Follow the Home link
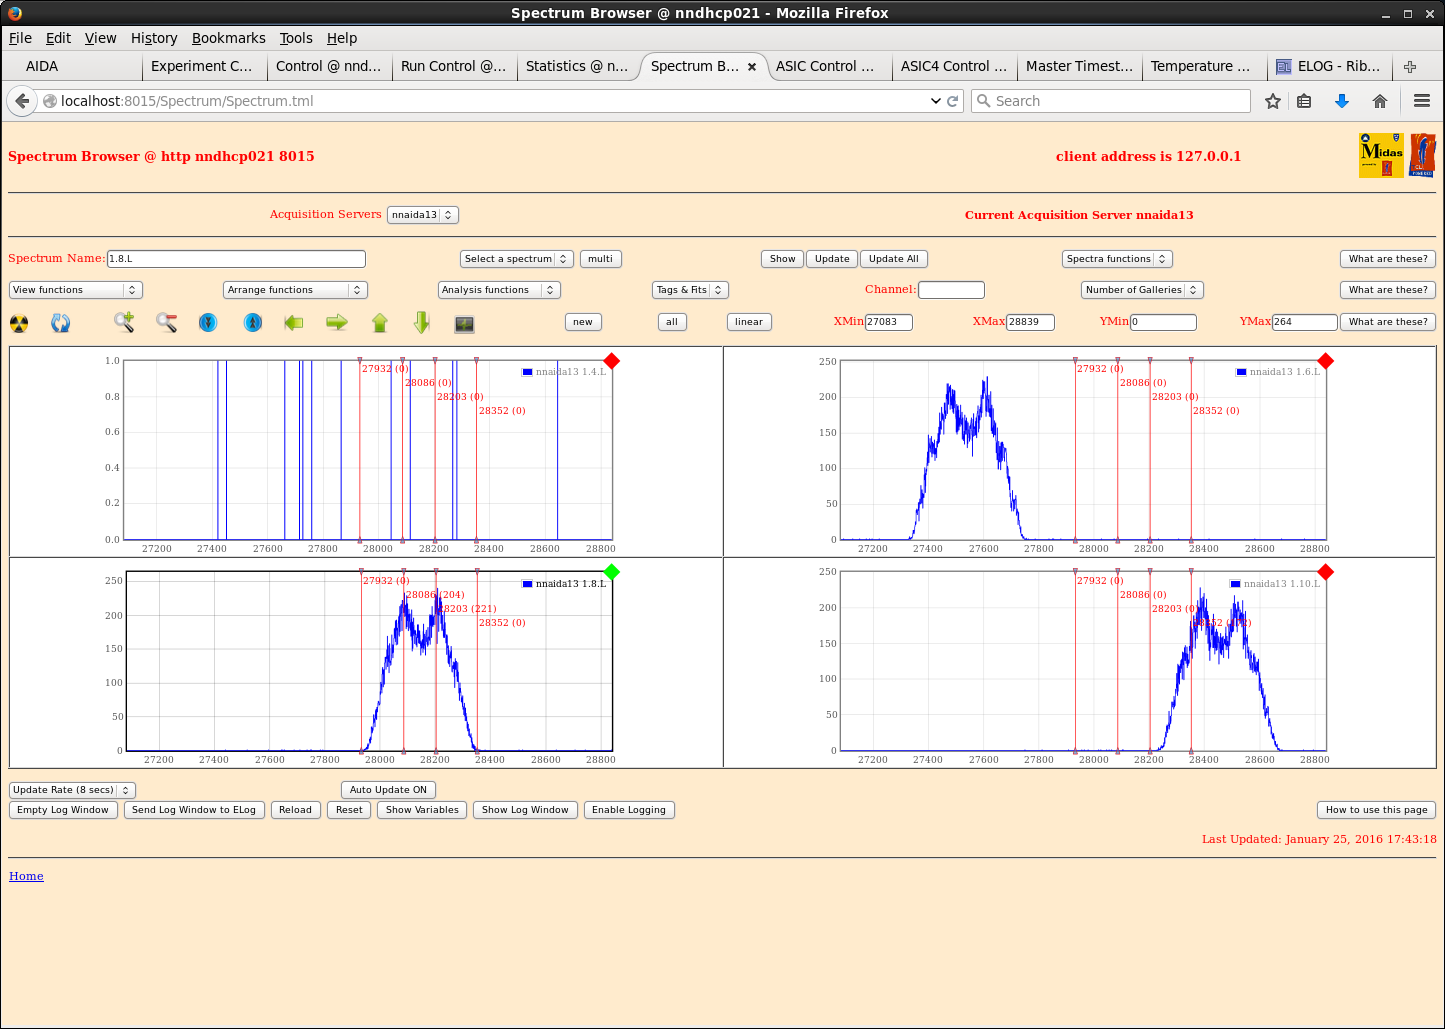This screenshot has height=1029, width=1445. tap(26, 876)
